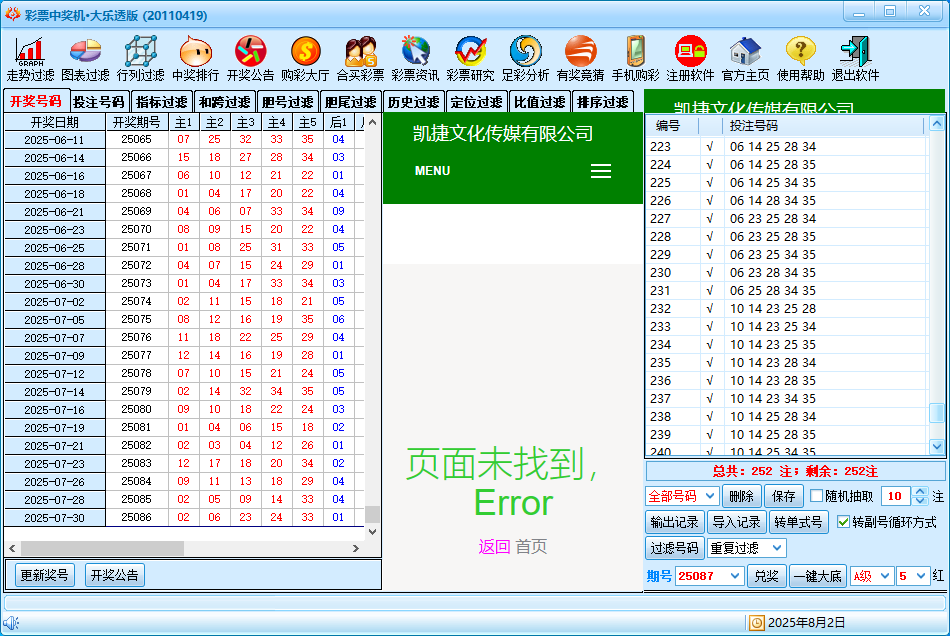Click the 图表过滤 pie chart icon

coord(85,59)
